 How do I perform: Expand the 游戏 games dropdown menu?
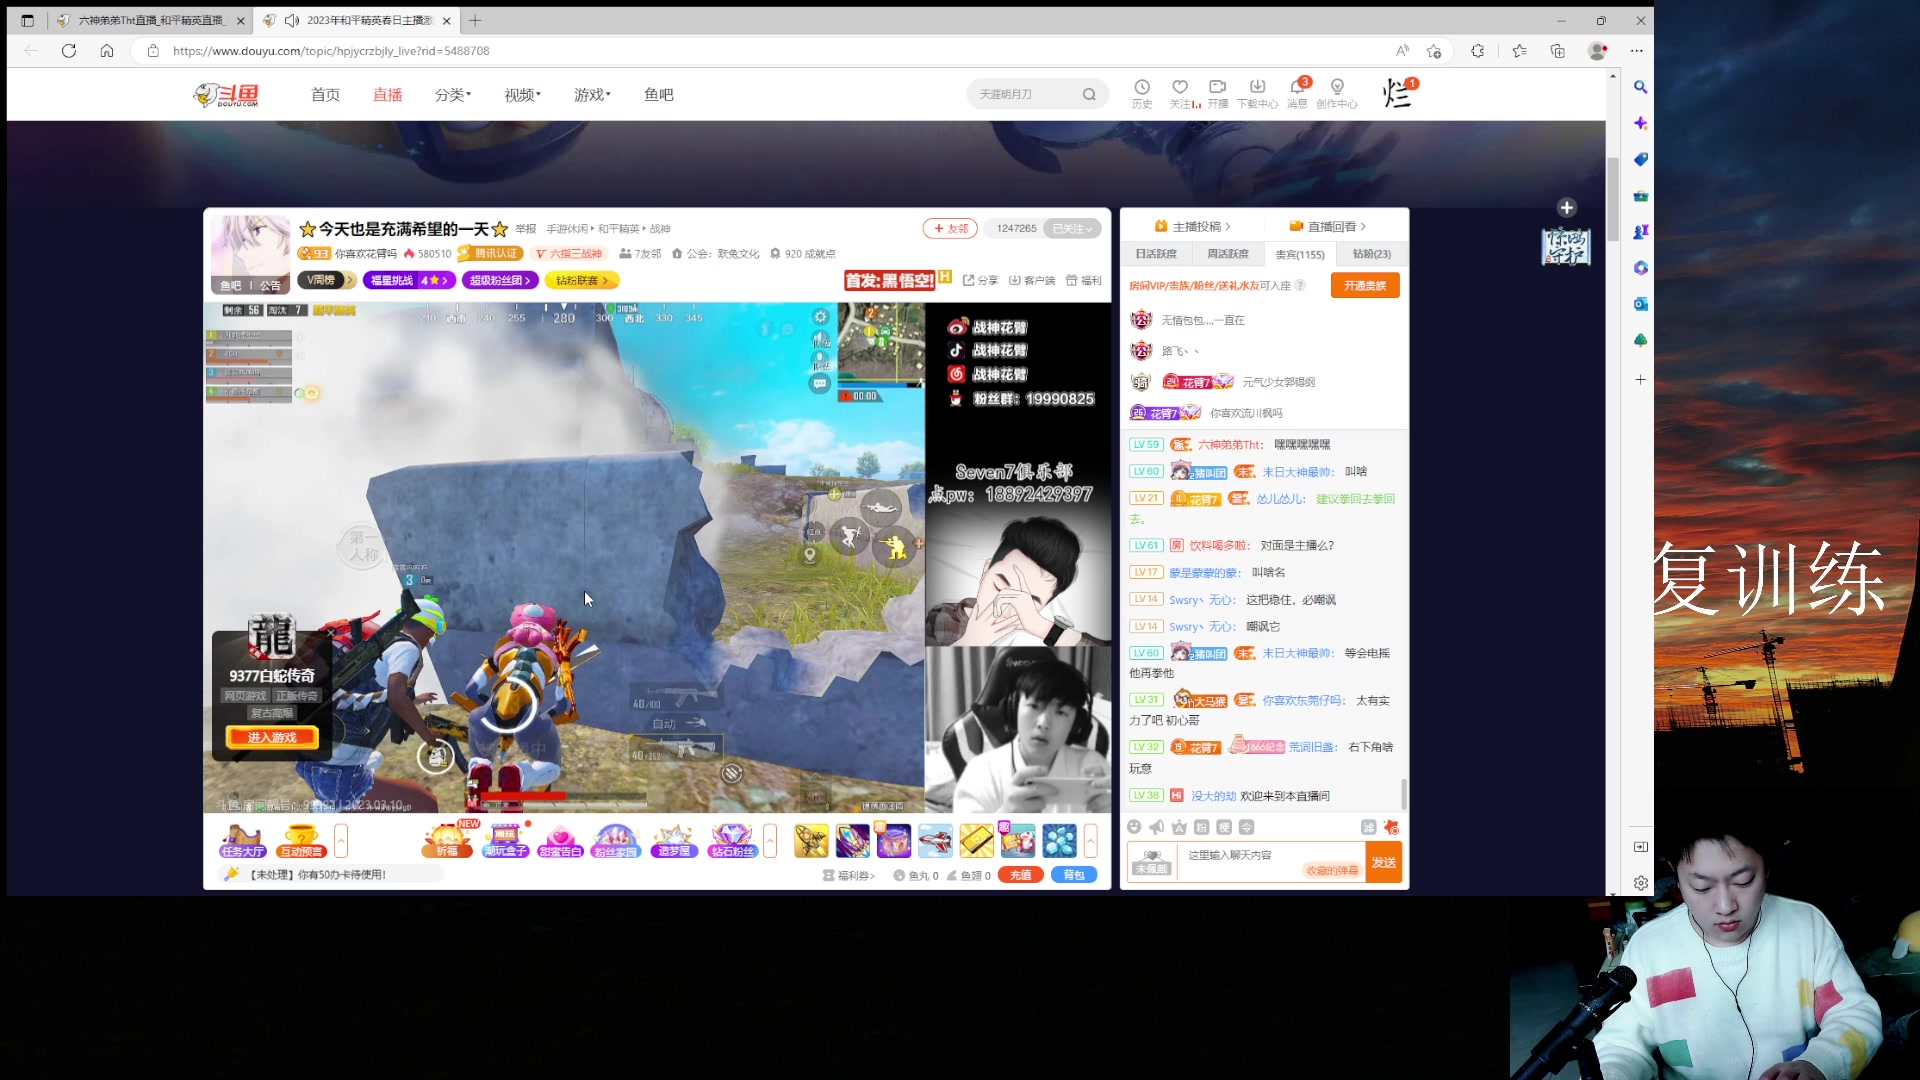[592, 94]
